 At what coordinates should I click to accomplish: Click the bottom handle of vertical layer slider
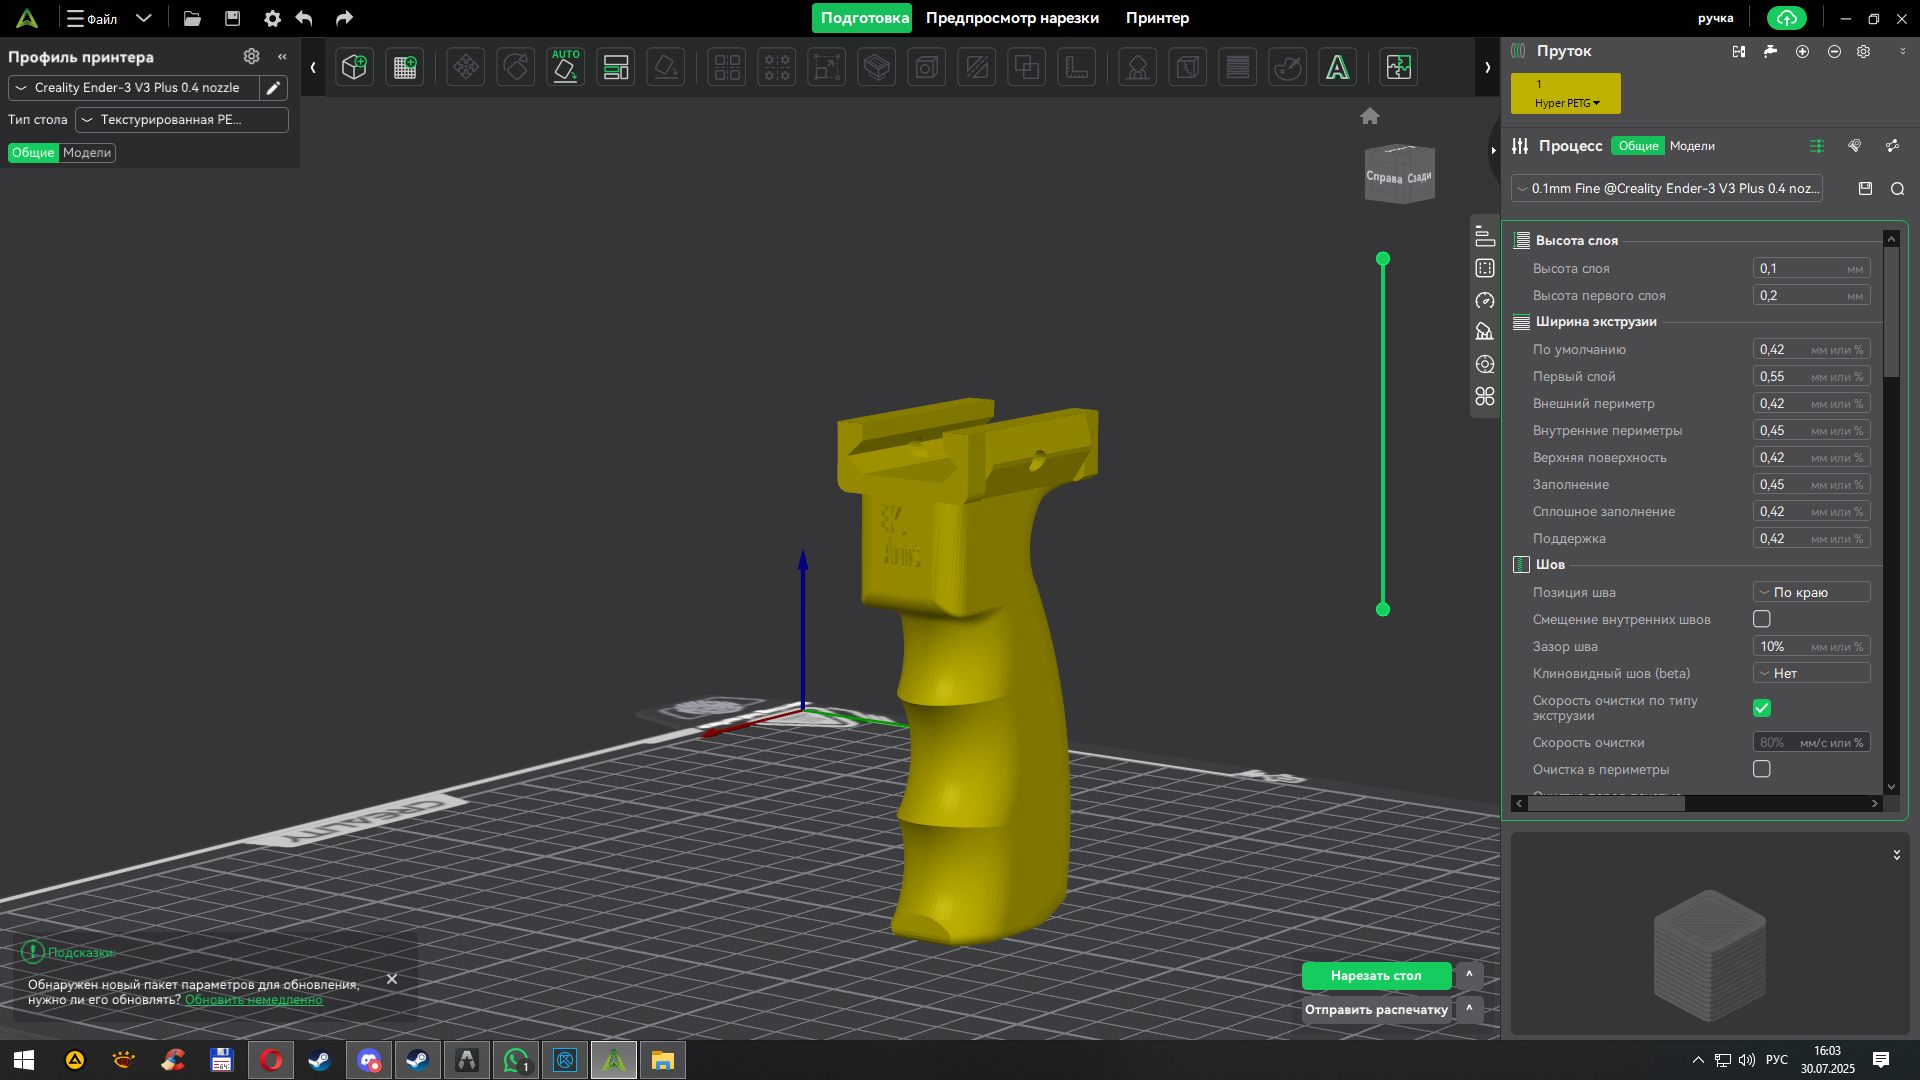tap(1383, 609)
